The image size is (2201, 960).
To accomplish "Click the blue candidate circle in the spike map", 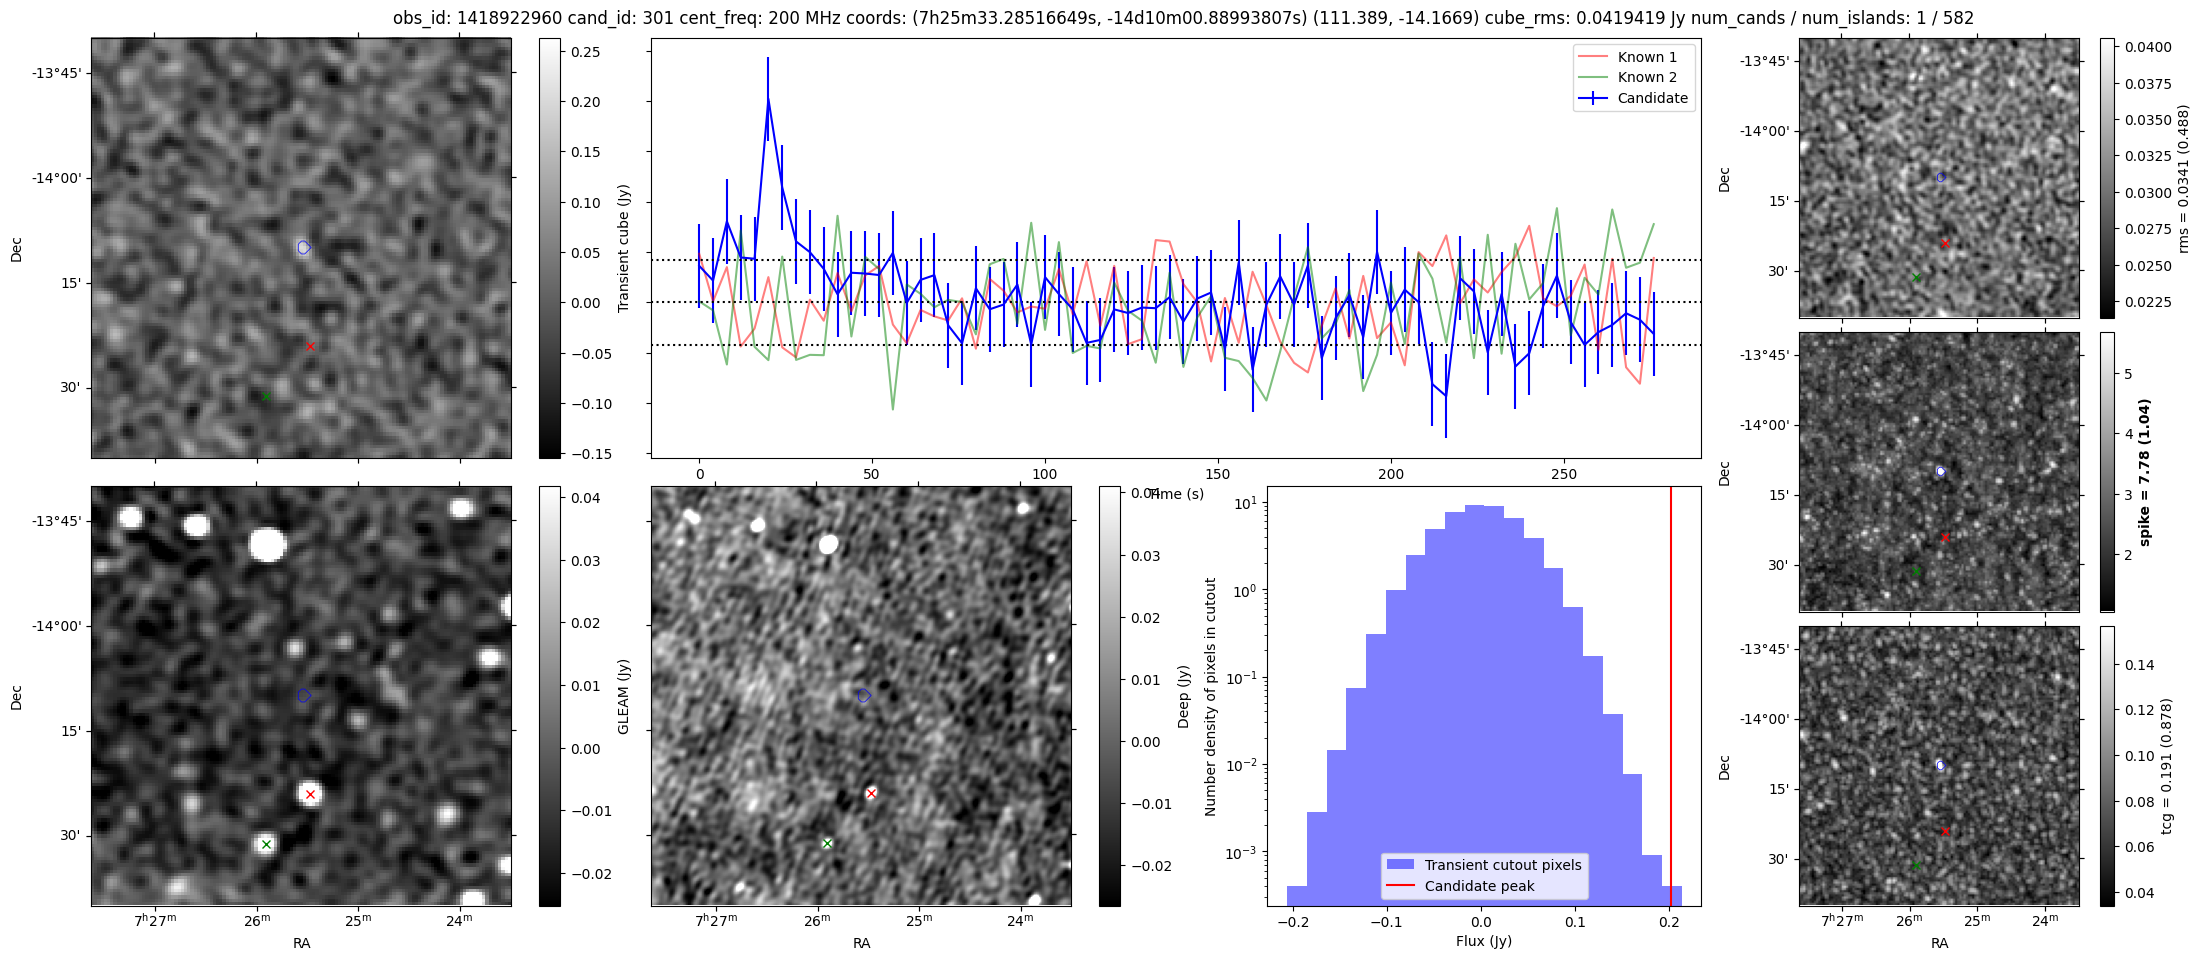I will pos(1941,471).
